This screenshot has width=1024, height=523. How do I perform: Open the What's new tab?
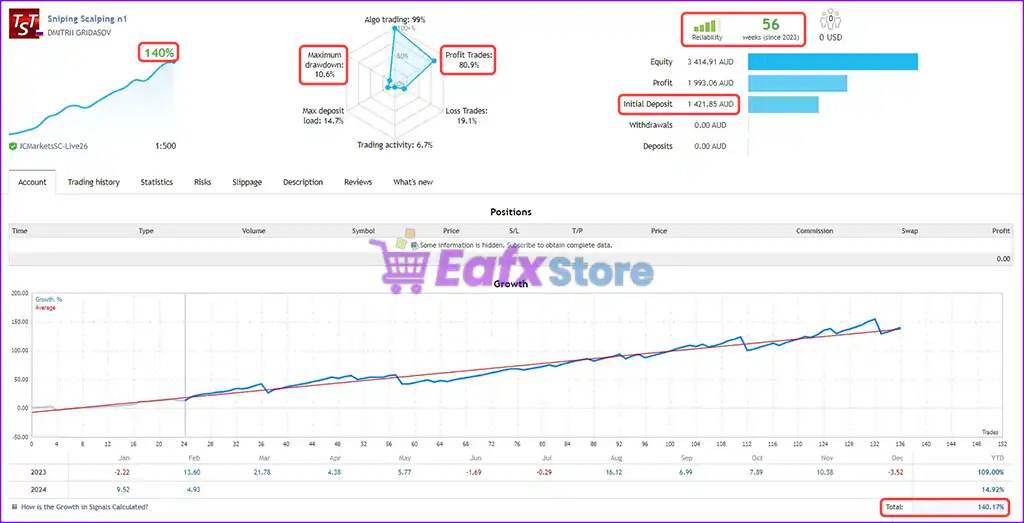pos(413,182)
